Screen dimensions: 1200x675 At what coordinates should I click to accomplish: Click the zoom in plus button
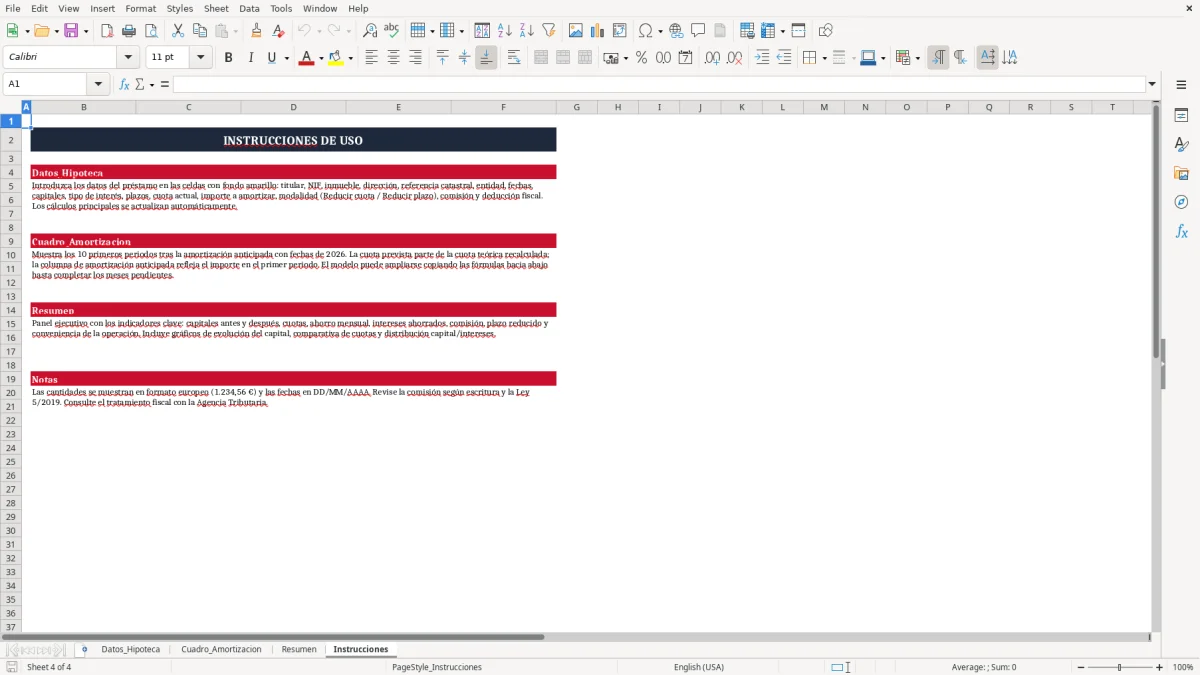1159,667
